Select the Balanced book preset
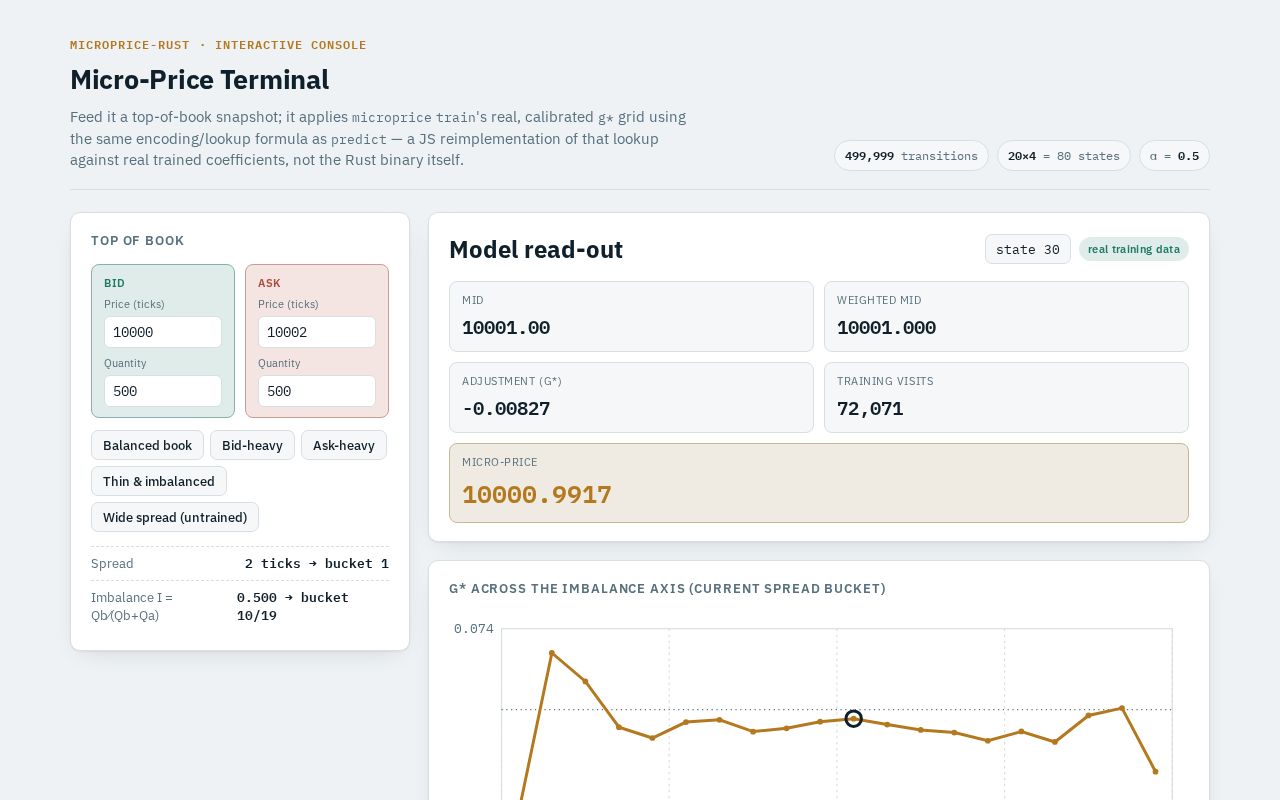This screenshot has height=800, width=1280. click(x=148, y=445)
